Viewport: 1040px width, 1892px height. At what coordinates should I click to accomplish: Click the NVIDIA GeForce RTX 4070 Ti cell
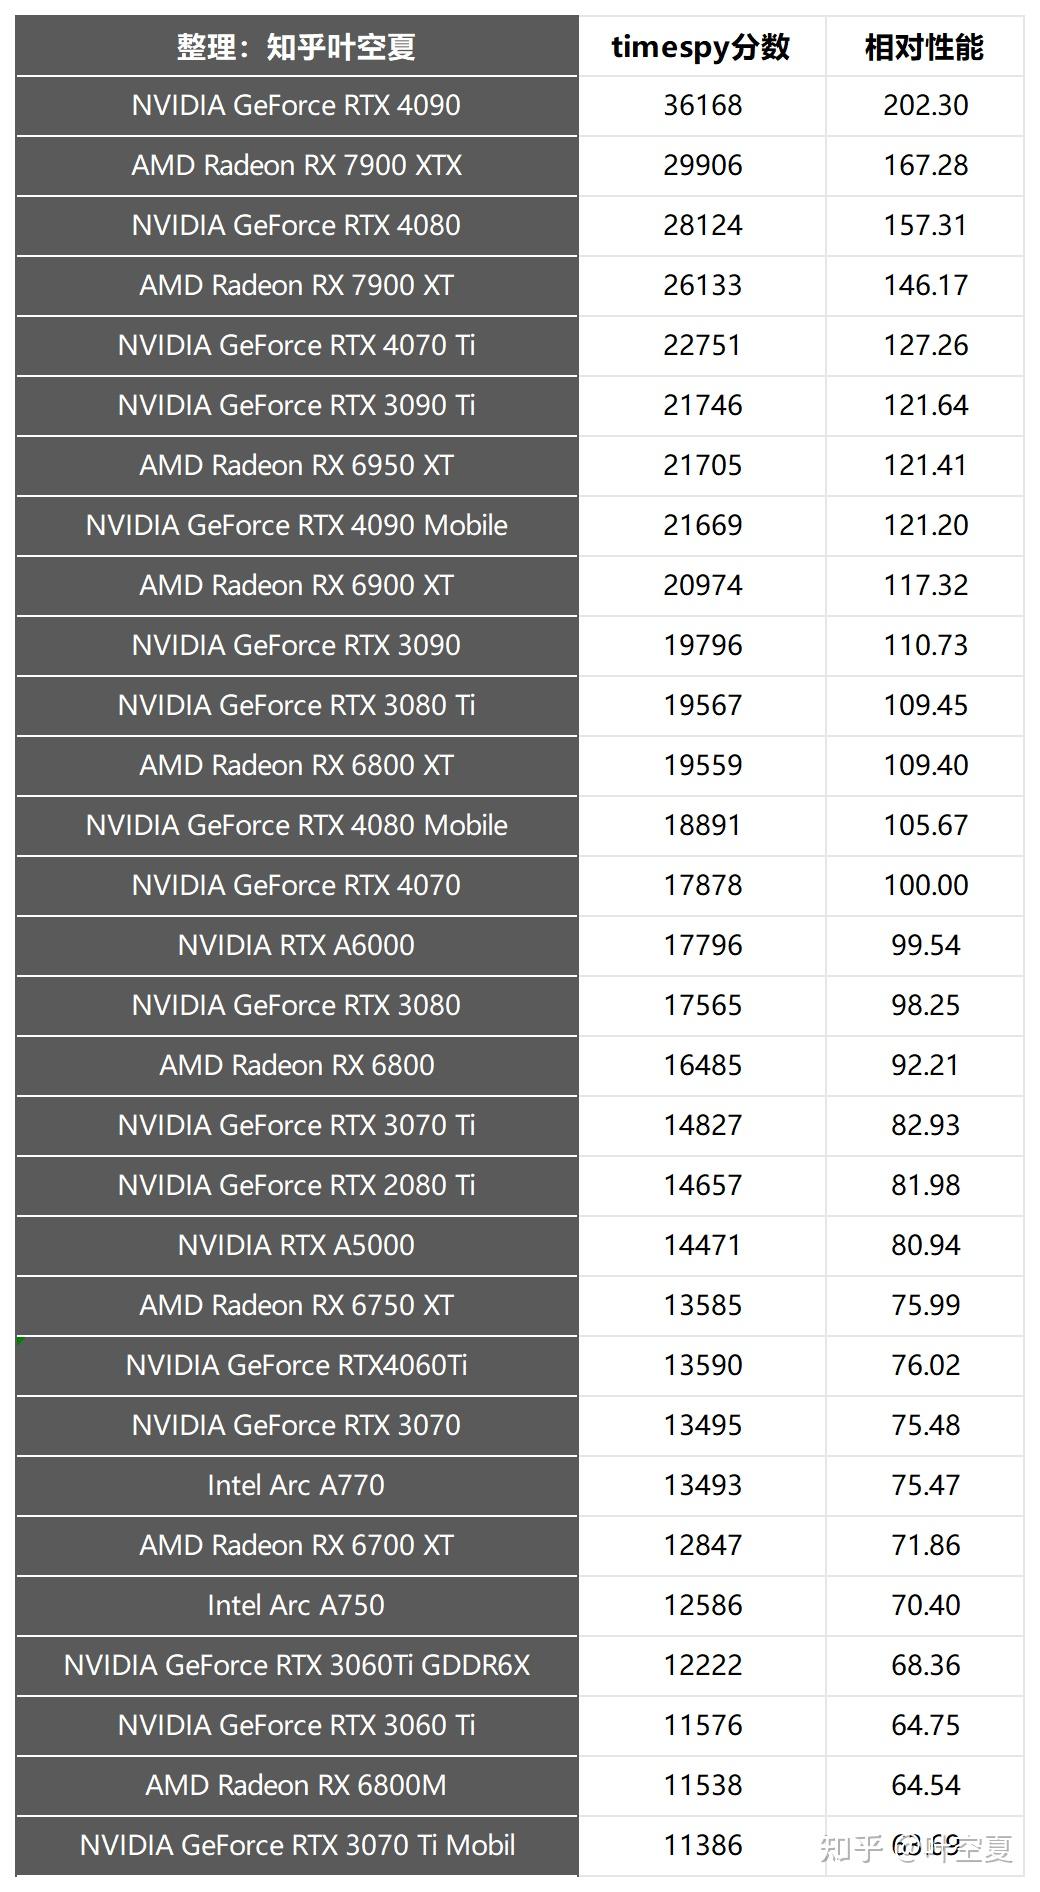[296, 345]
